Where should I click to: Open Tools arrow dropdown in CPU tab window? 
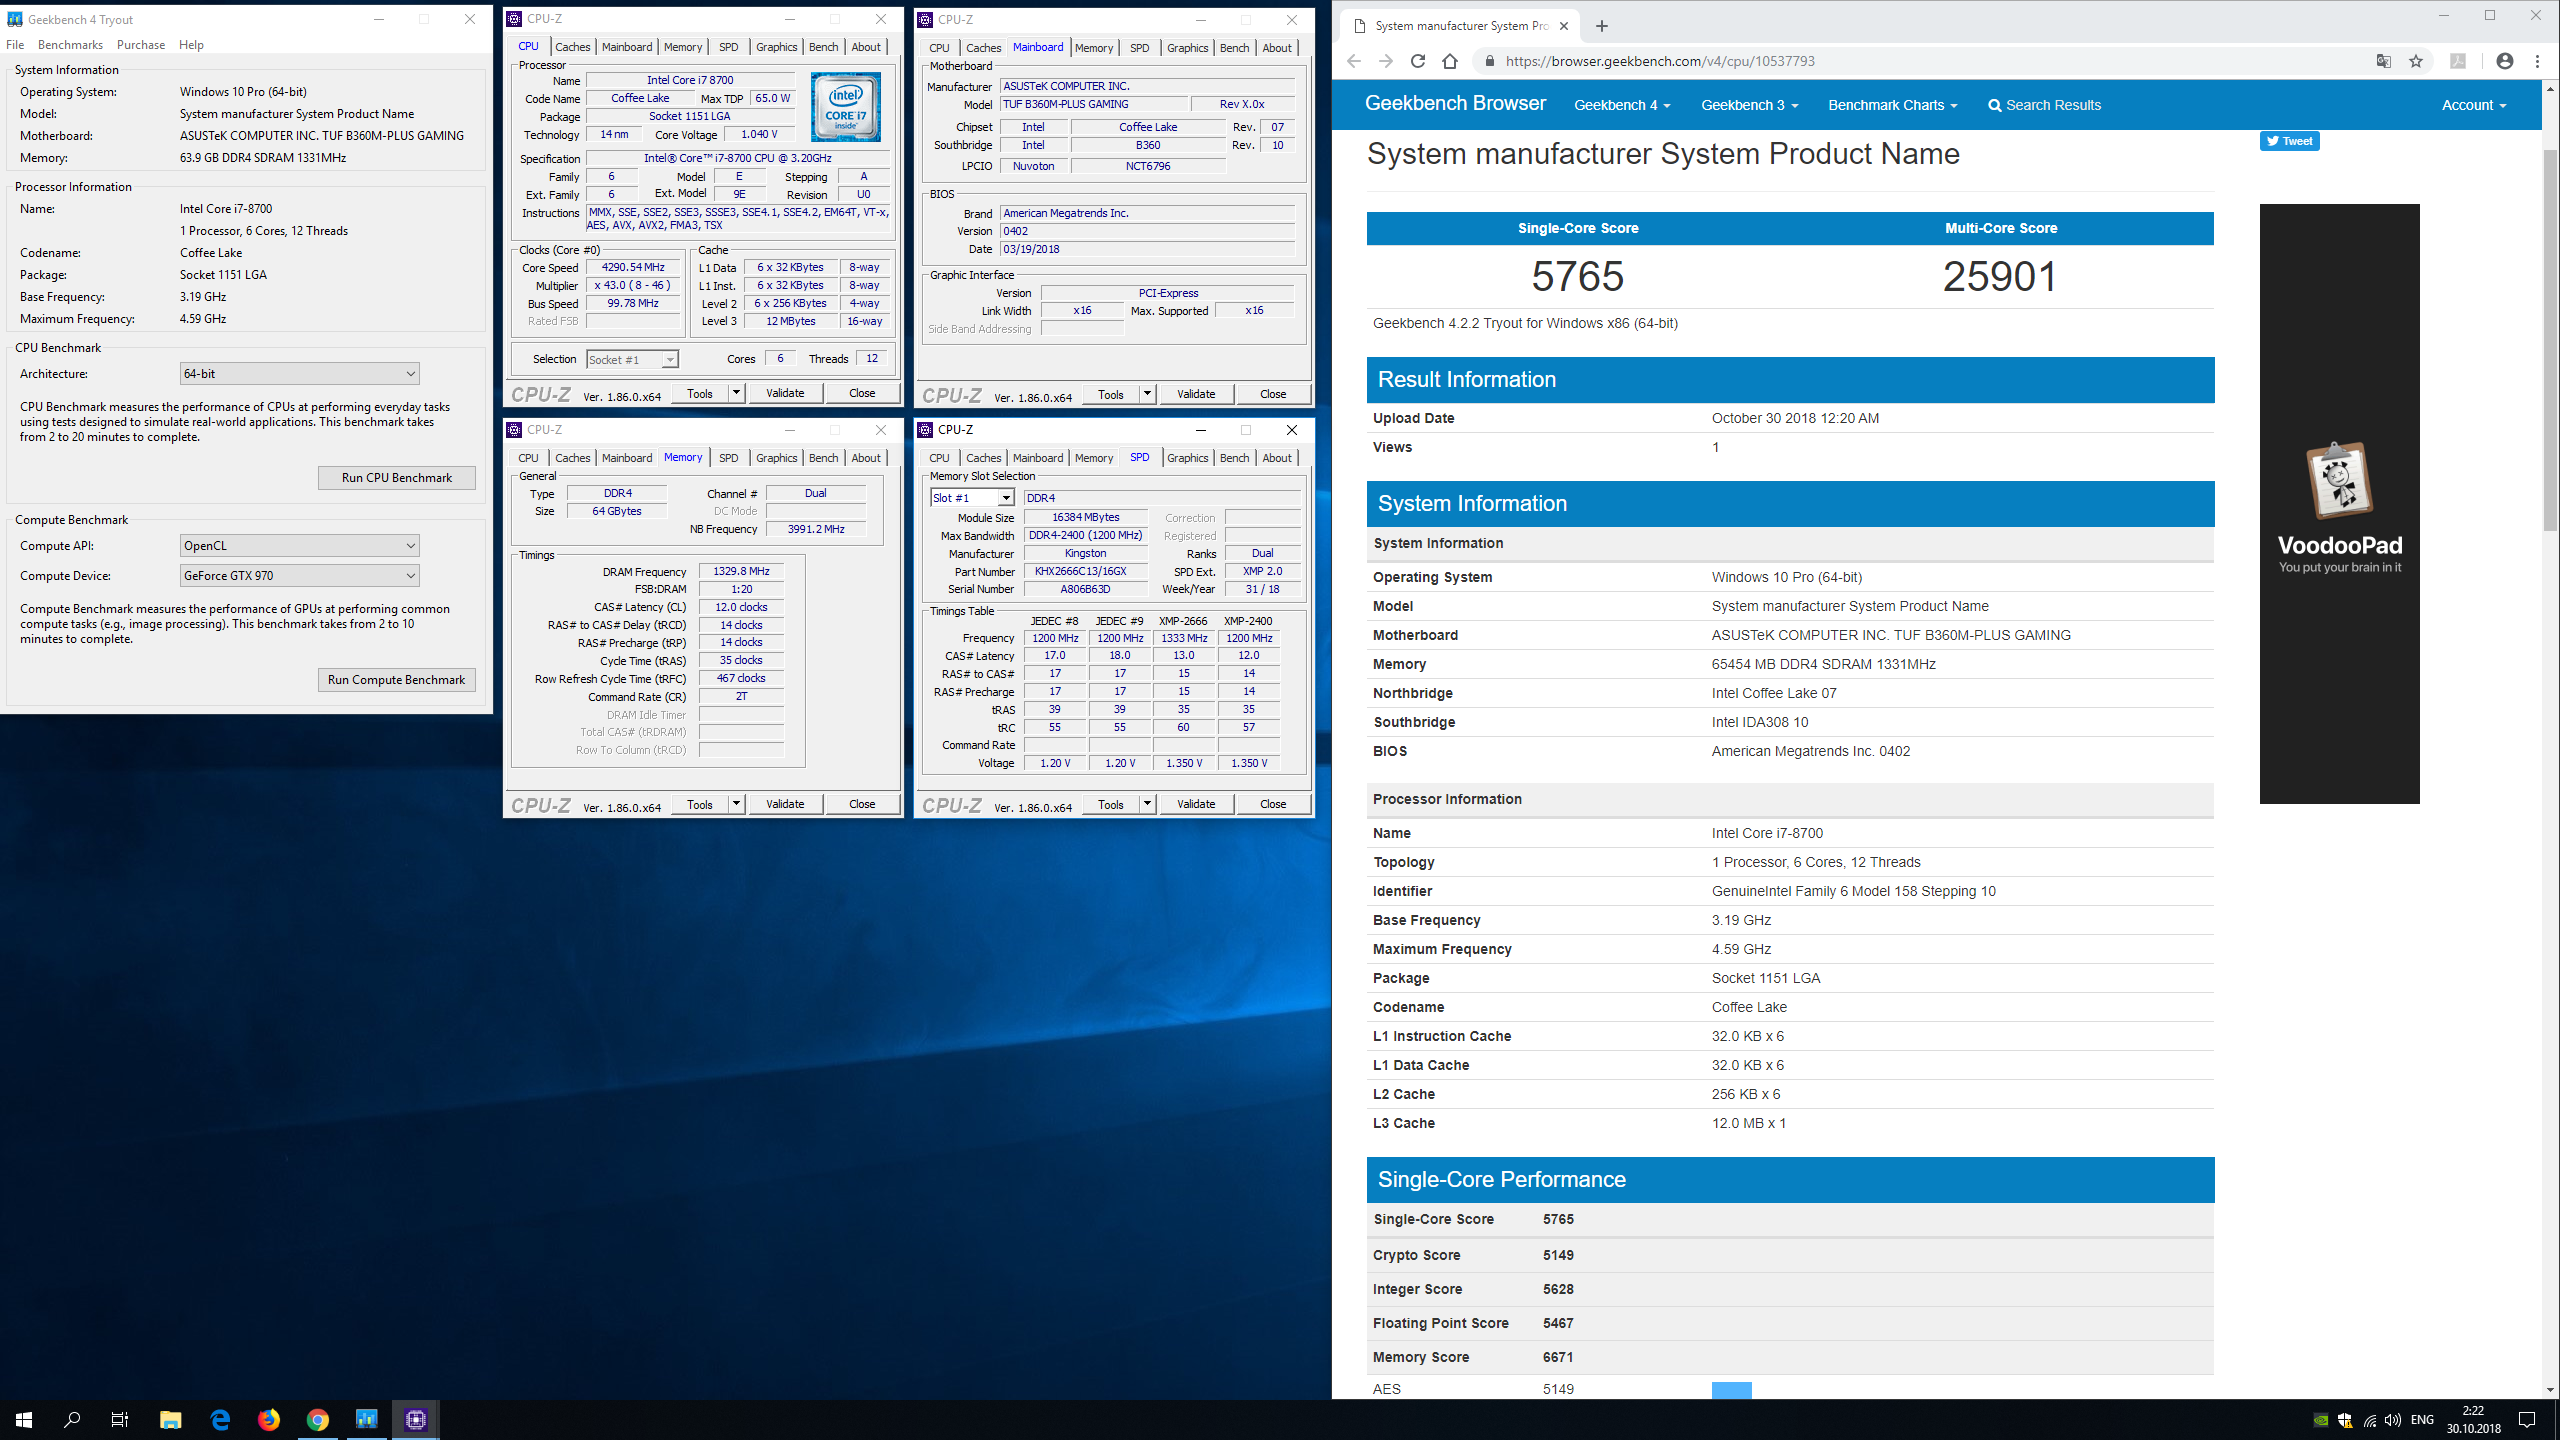(736, 393)
